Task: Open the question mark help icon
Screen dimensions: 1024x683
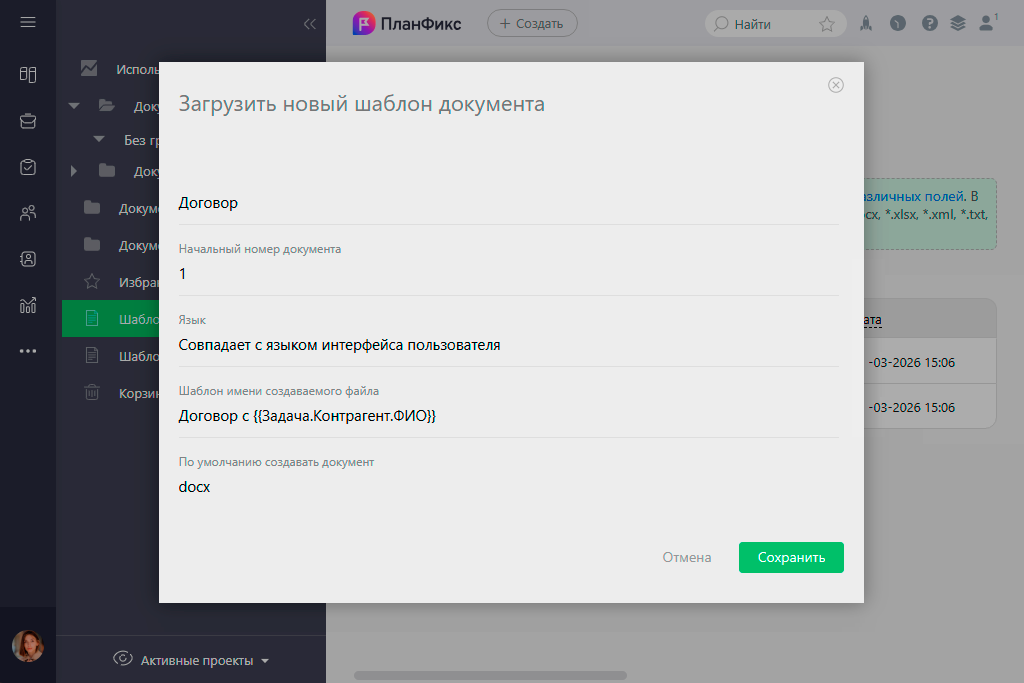Action: [929, 24]
